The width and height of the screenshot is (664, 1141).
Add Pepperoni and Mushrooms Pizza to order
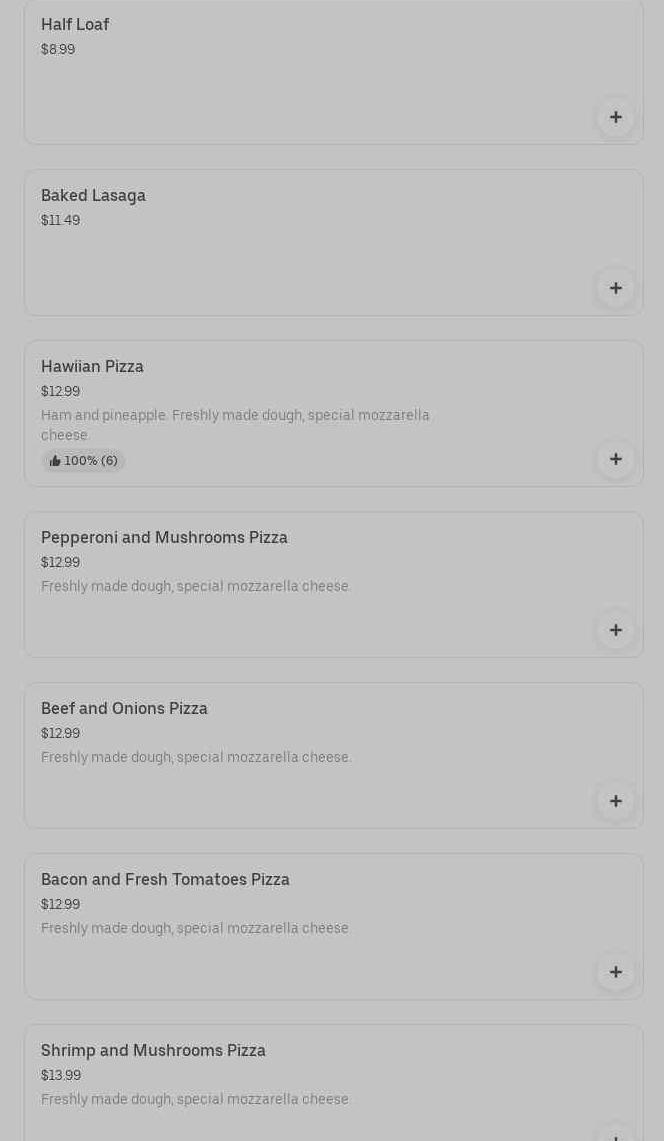click(x=615, y=631)
